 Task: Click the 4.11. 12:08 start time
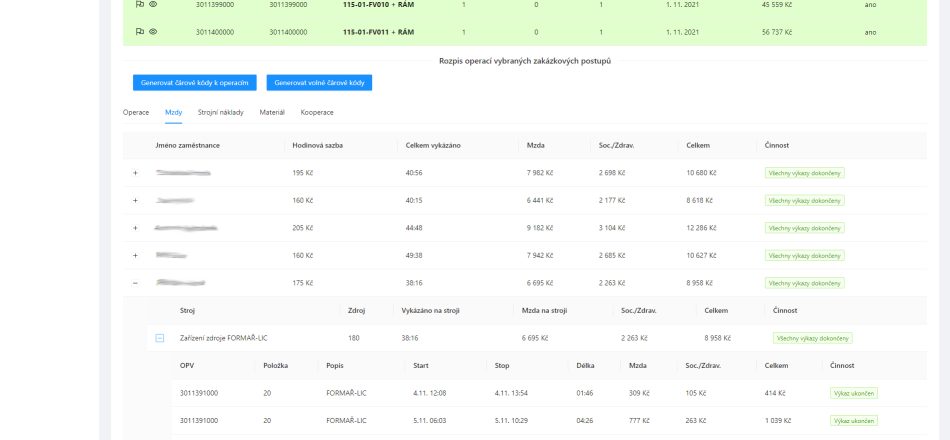(x=430, y=393)
